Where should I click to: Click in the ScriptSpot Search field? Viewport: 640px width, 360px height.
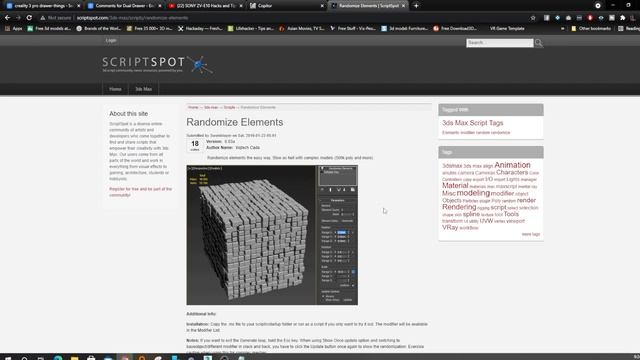(500, 43)
